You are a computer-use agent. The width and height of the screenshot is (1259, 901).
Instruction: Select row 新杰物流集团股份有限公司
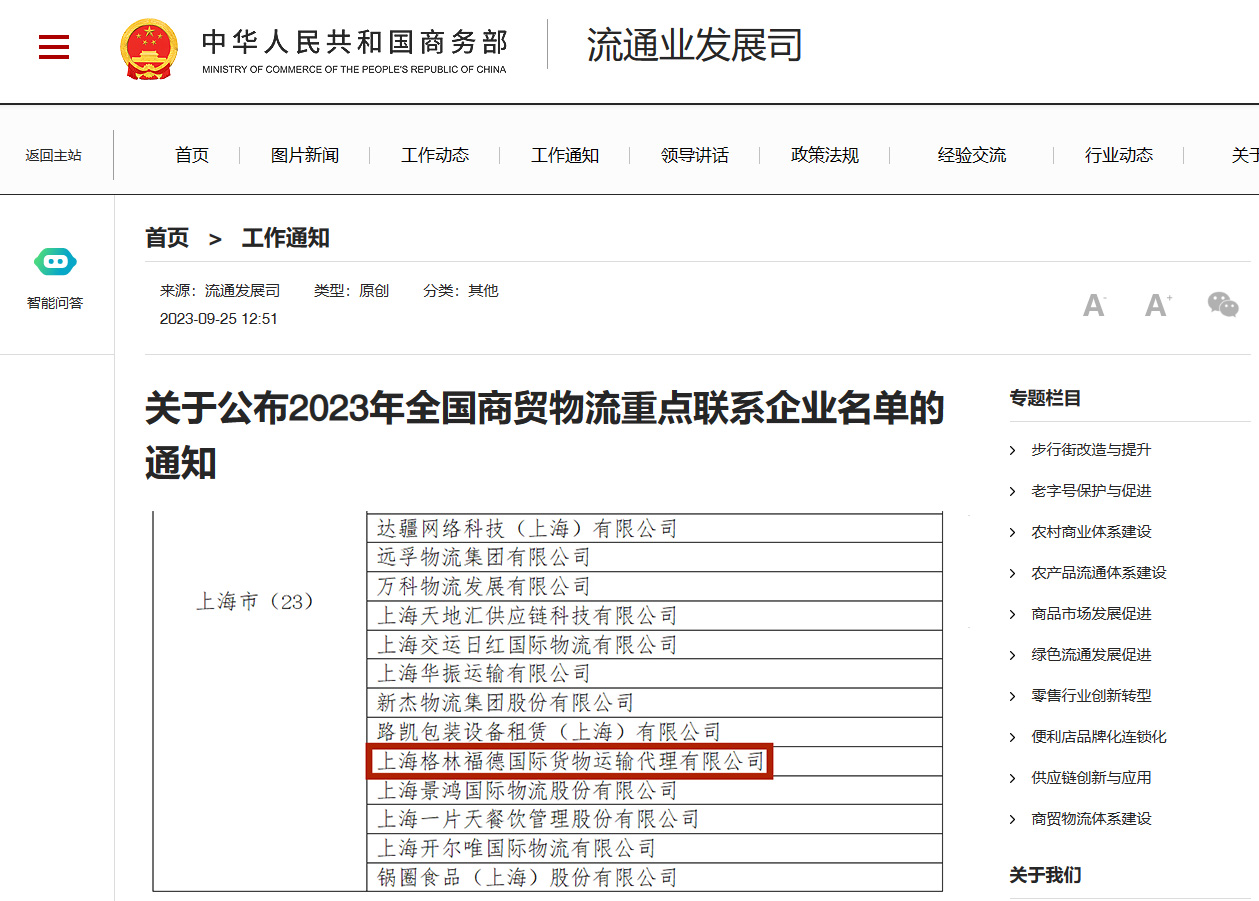point(654,702)
